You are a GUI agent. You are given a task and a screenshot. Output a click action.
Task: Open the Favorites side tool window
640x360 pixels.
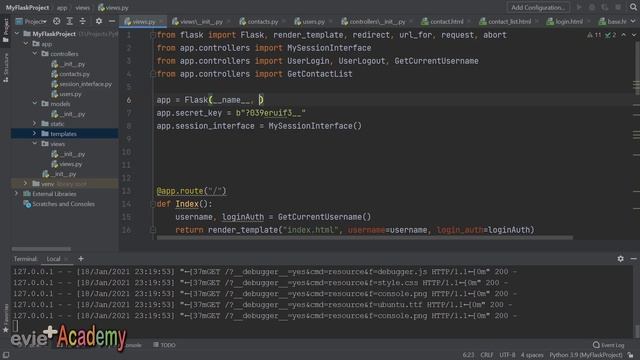[x=5, y=318]
